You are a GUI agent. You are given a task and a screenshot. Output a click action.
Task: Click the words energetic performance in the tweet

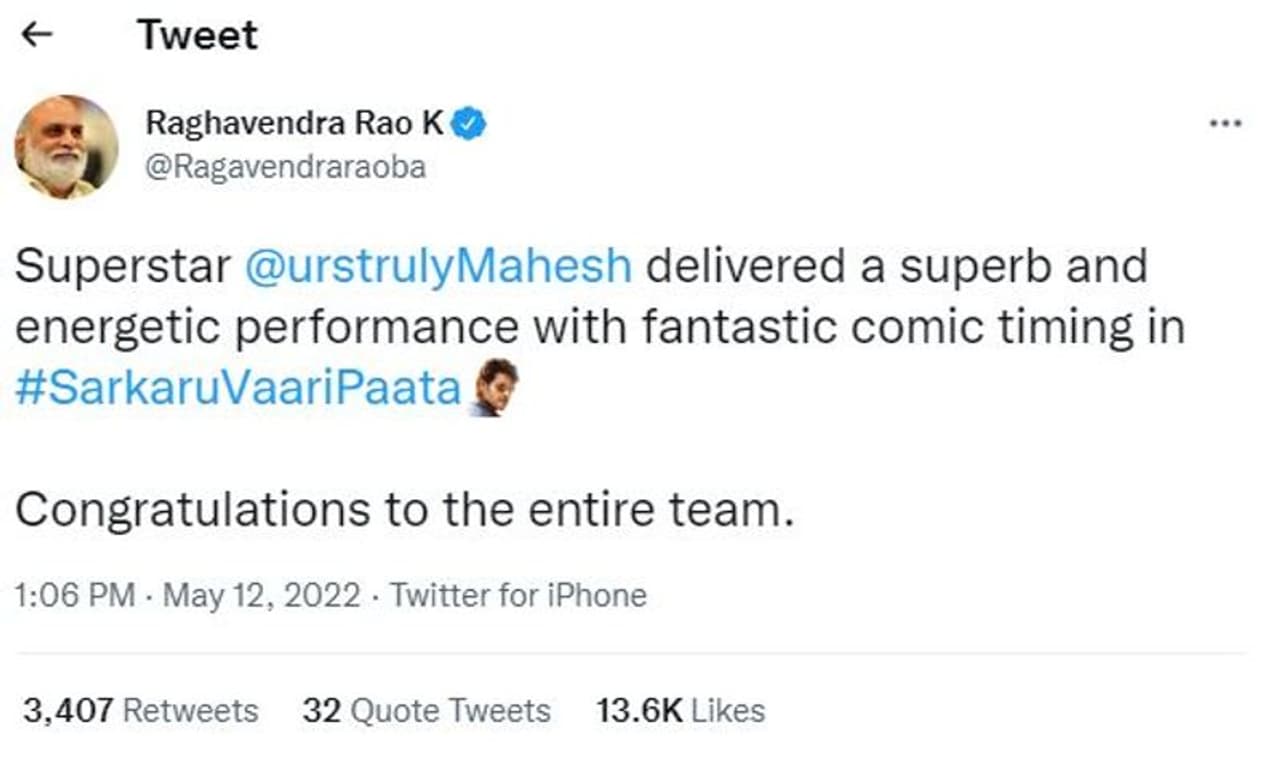[x=267, y=328]
